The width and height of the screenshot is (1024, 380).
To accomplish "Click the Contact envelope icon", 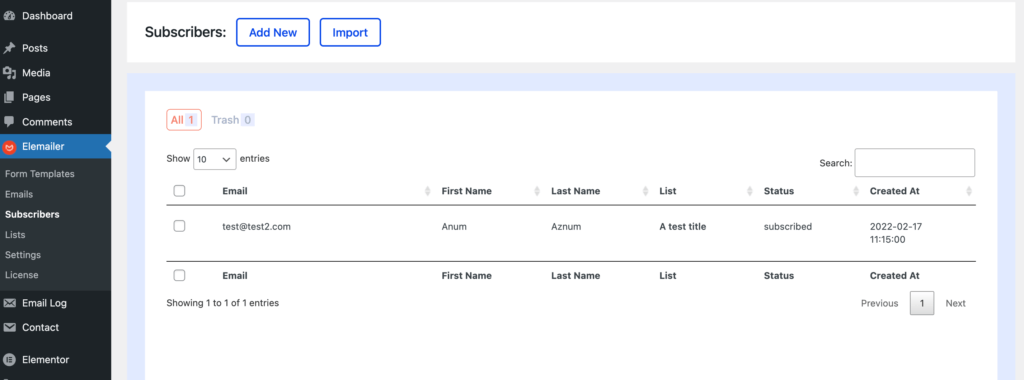I will [x=9, y=328].
